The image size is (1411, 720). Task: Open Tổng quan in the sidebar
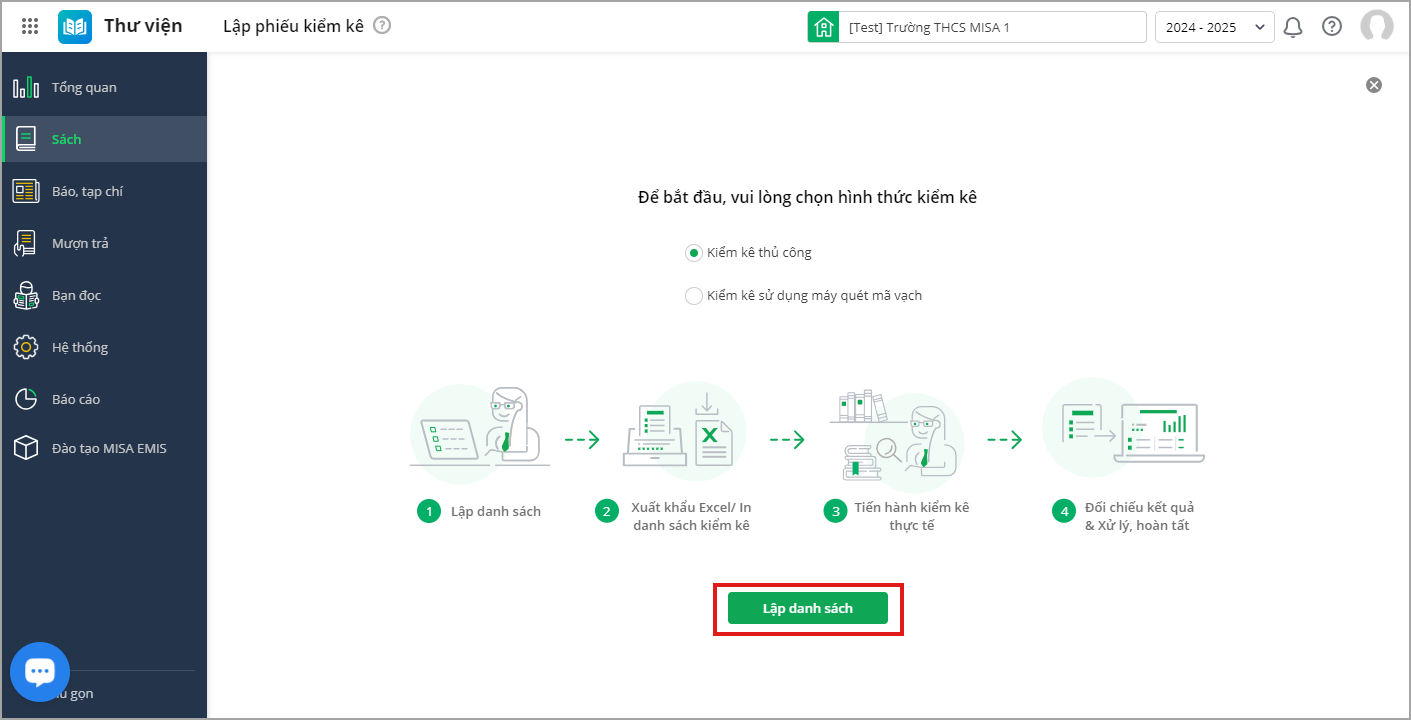tap(84, 88)
